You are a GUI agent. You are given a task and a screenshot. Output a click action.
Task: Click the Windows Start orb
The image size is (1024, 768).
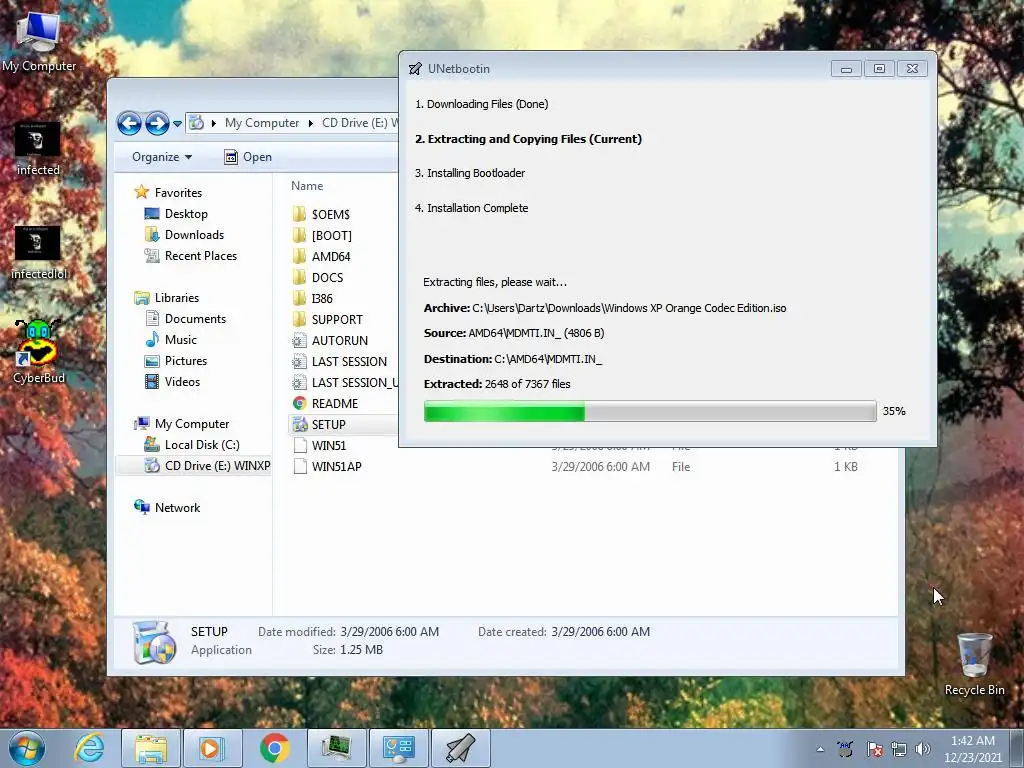click(x=27, y=748)
